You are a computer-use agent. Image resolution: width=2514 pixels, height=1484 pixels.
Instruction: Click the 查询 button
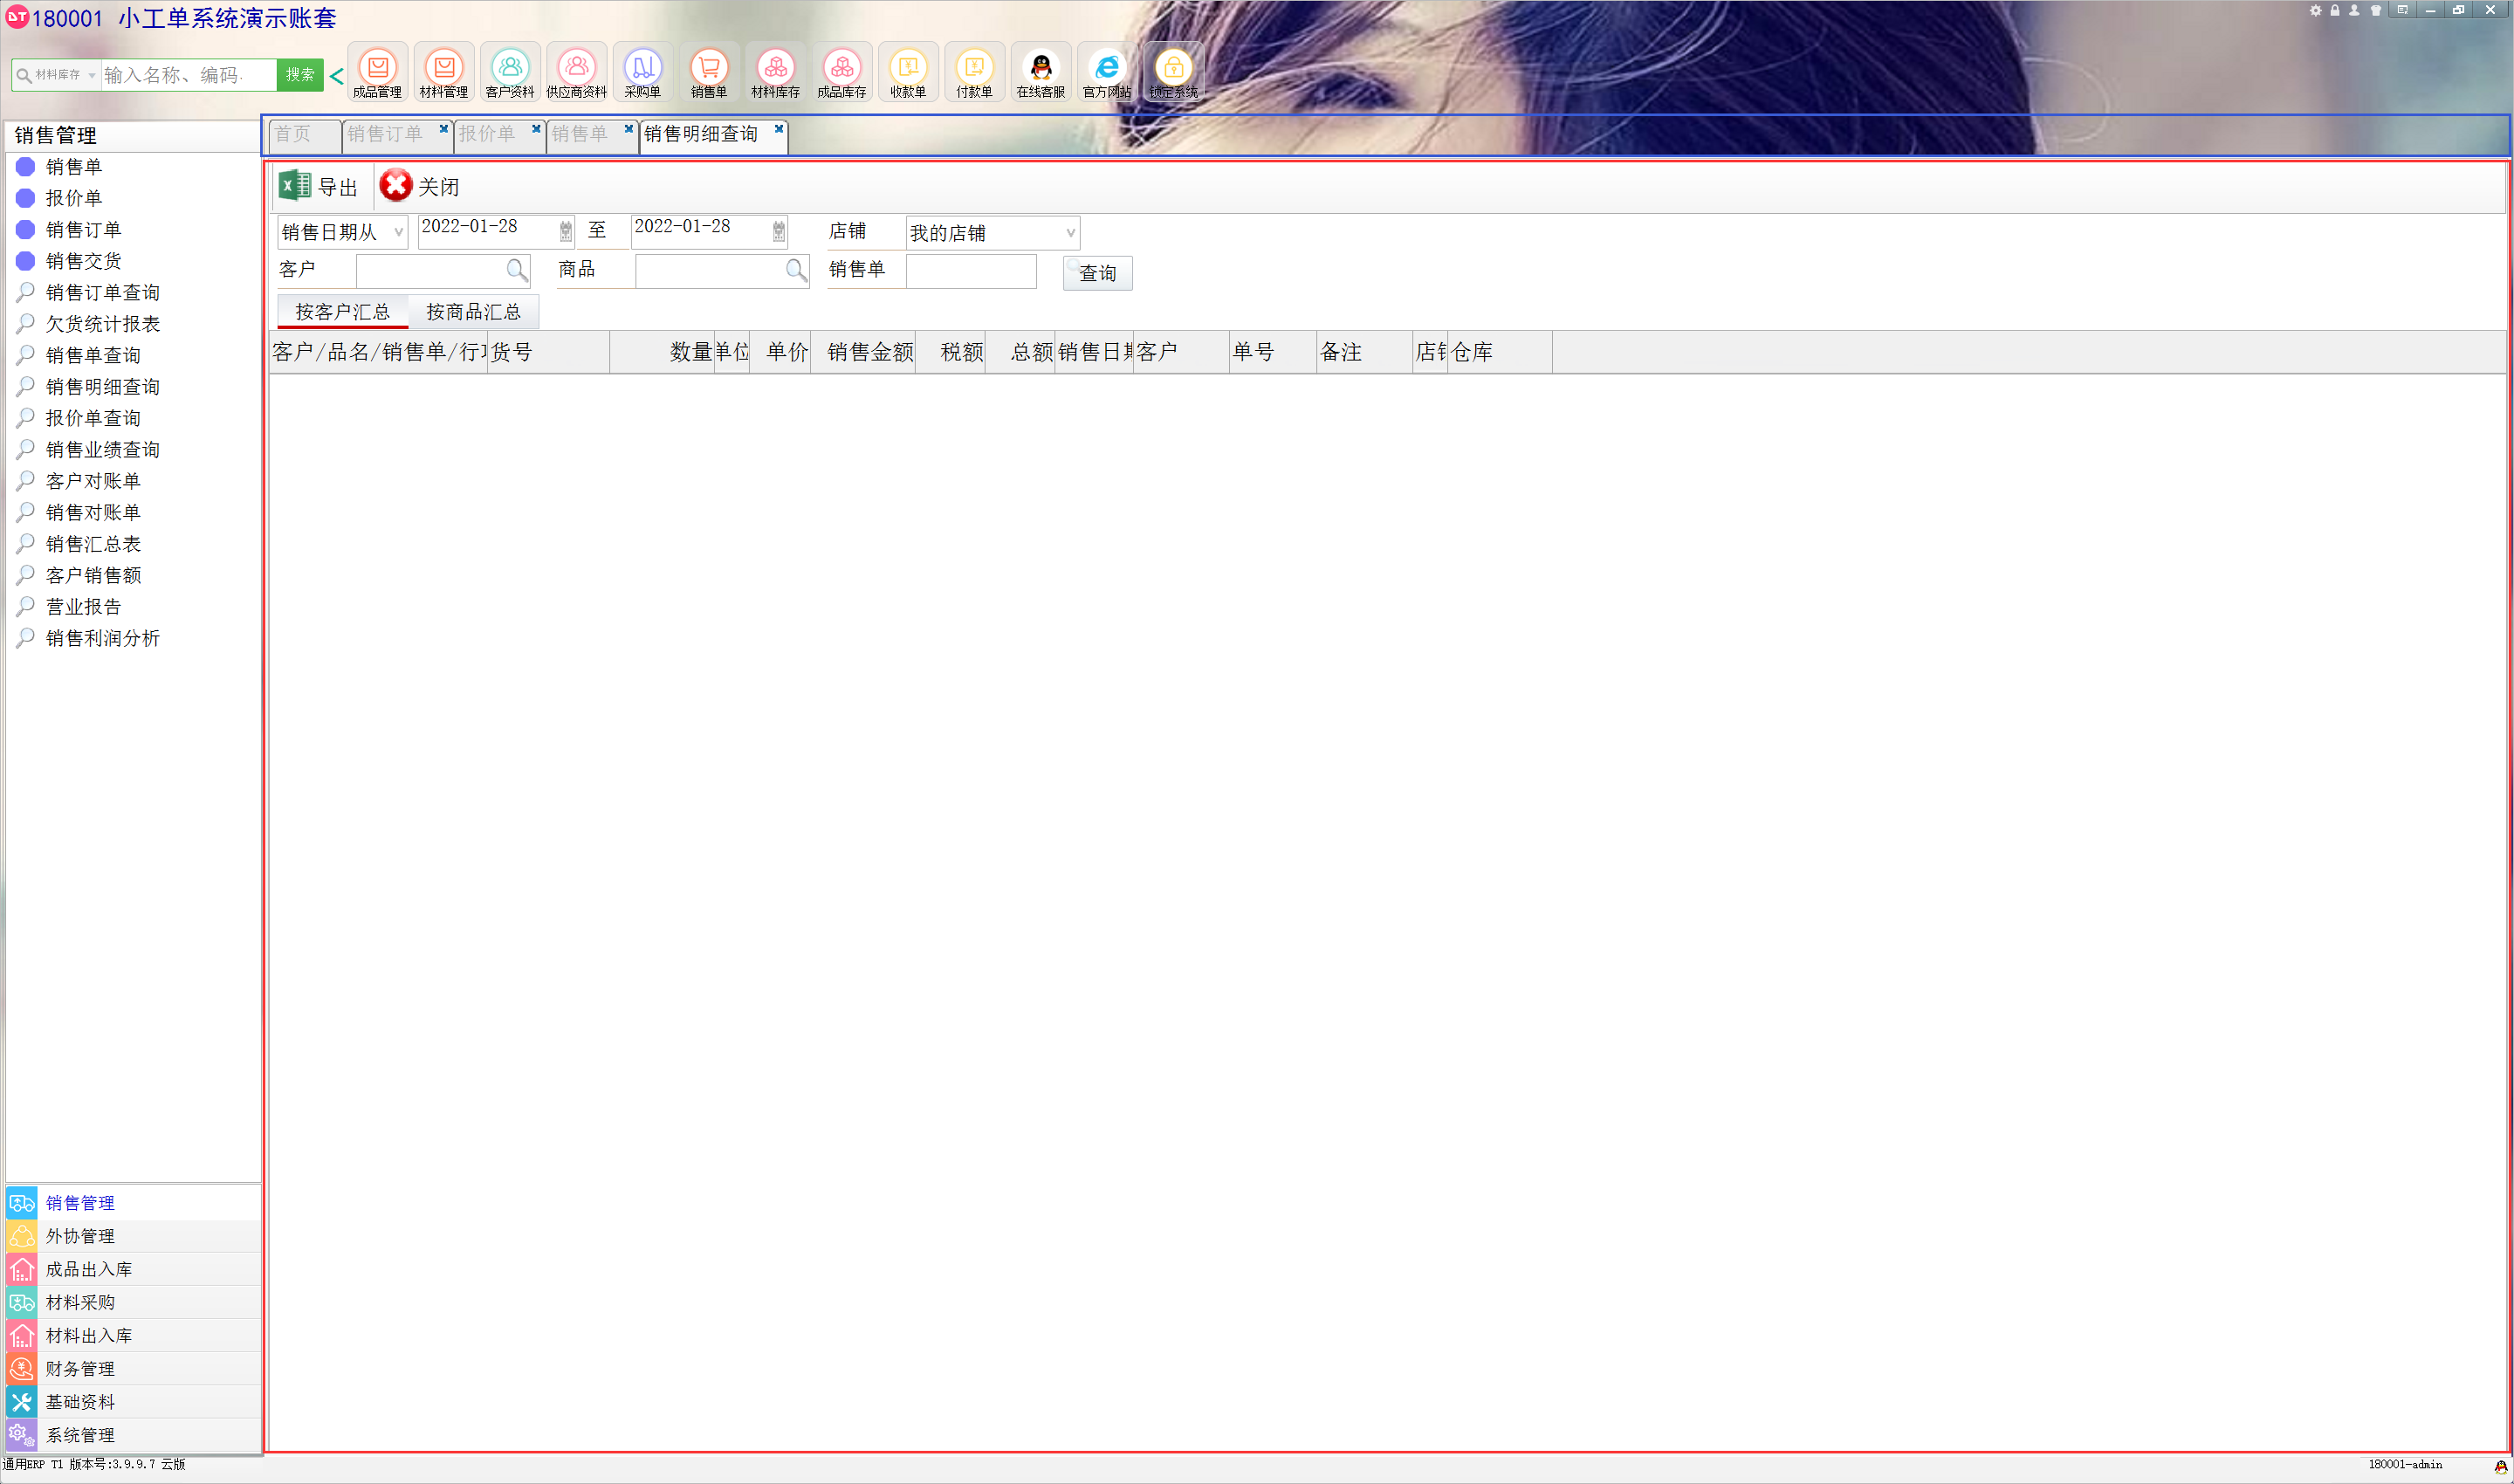click(1097, 273)
